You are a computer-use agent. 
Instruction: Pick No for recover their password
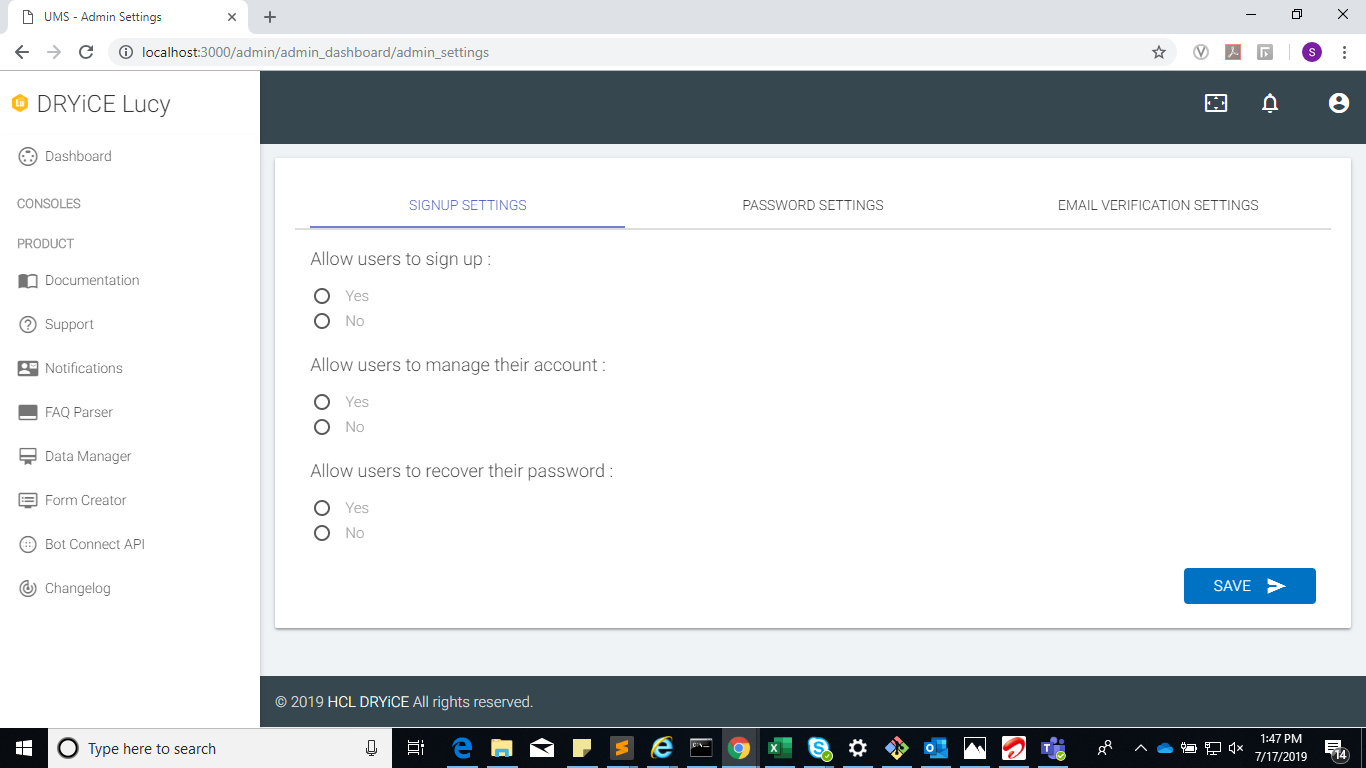point(322,533)
